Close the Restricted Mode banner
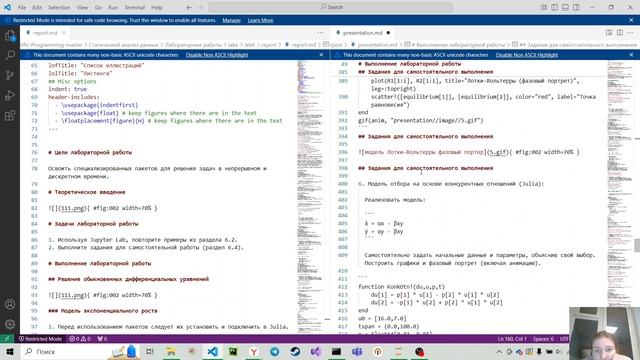Image resolution: width=640 pixels, height=360 pixels. pyautogui.click(x=631, y=20)
